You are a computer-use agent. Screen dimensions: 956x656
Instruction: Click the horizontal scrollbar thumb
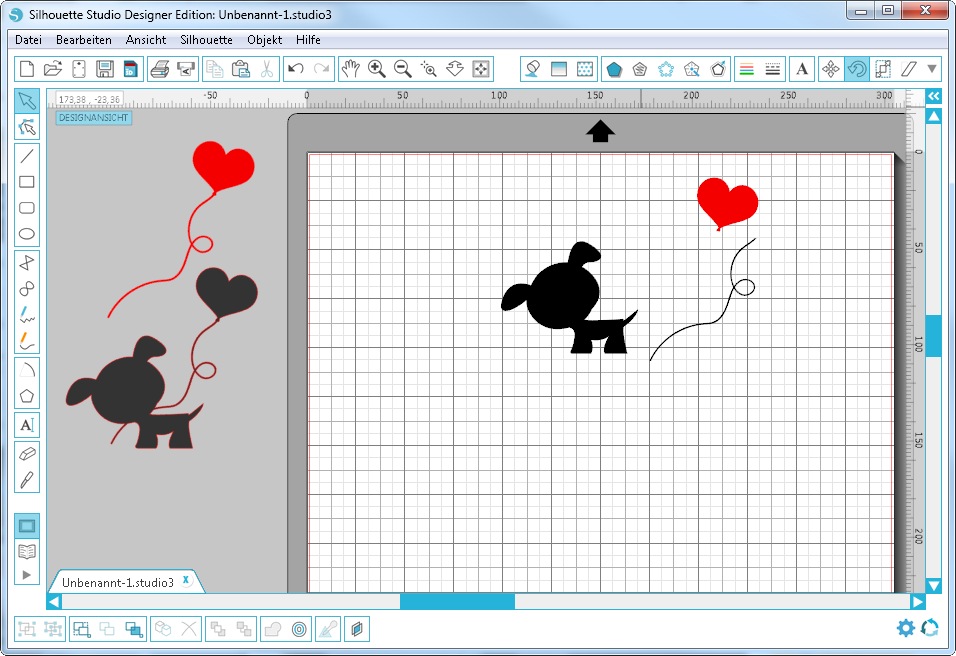457,602
